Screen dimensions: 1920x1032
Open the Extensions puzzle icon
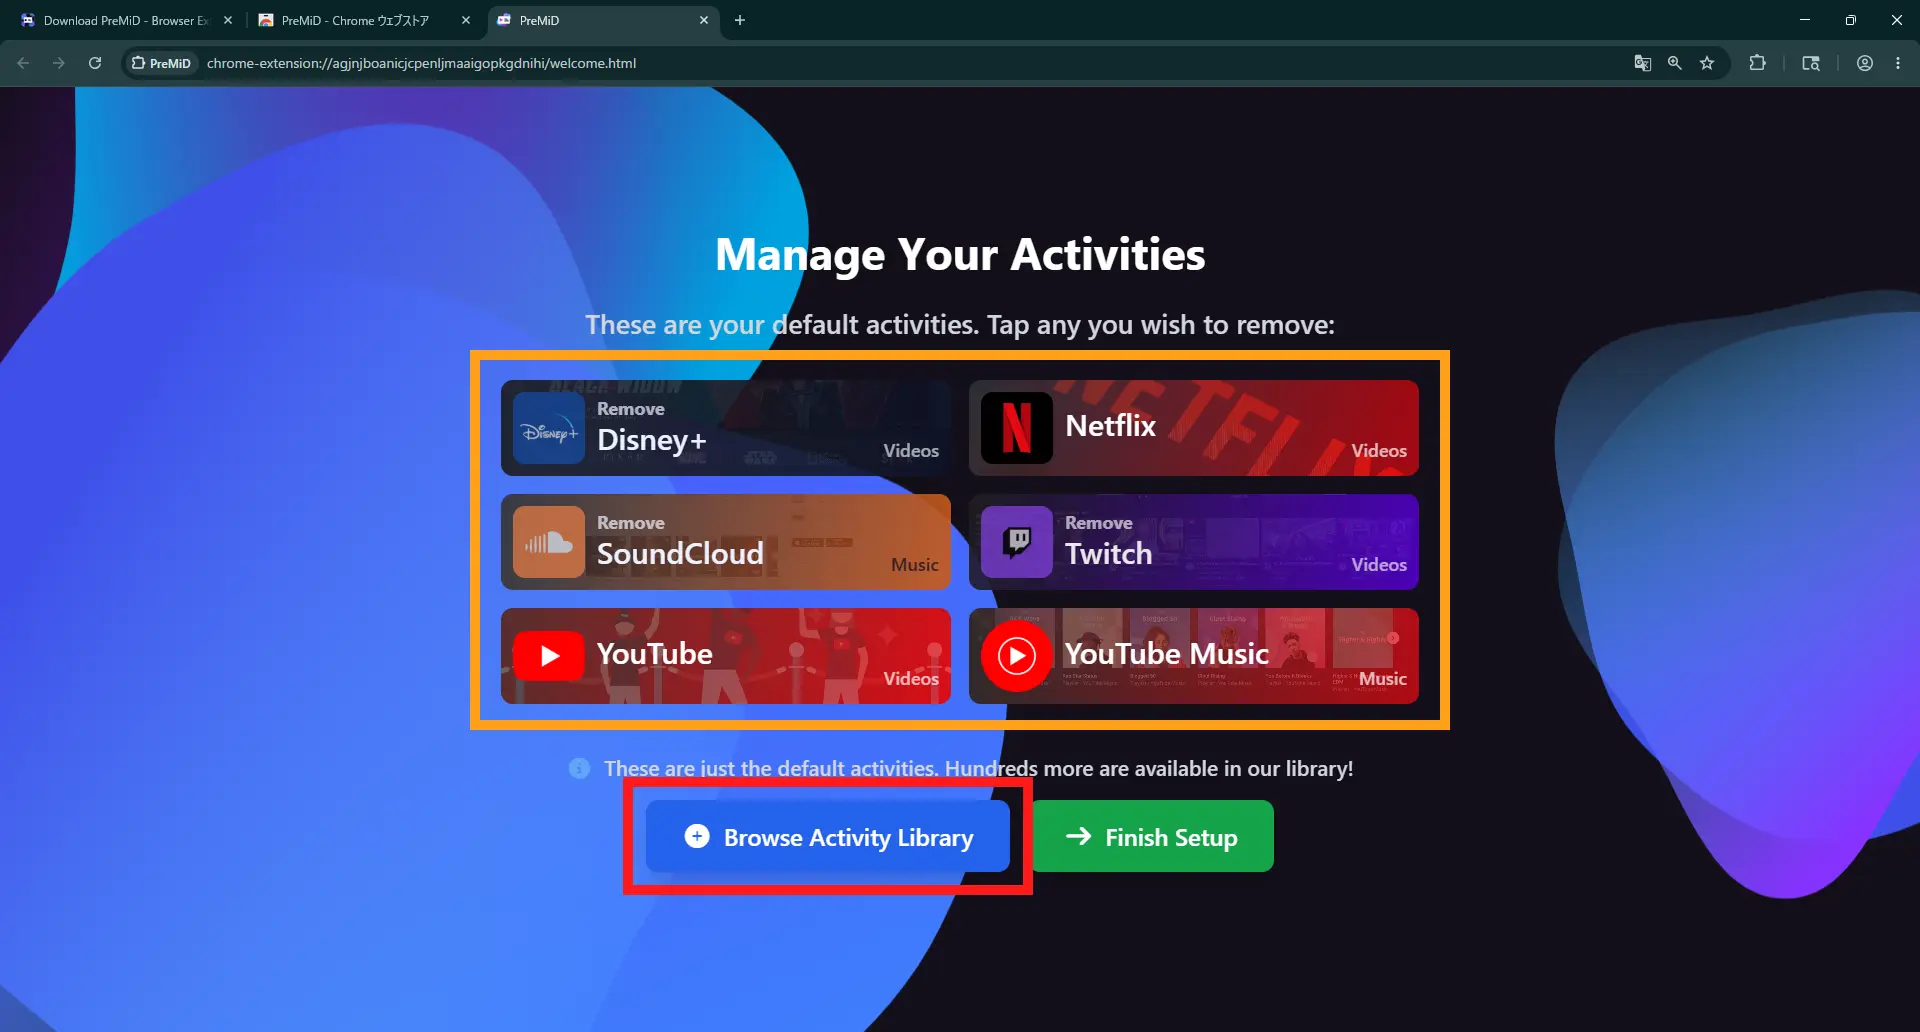pyautogui.click(x=1757, y=63)
